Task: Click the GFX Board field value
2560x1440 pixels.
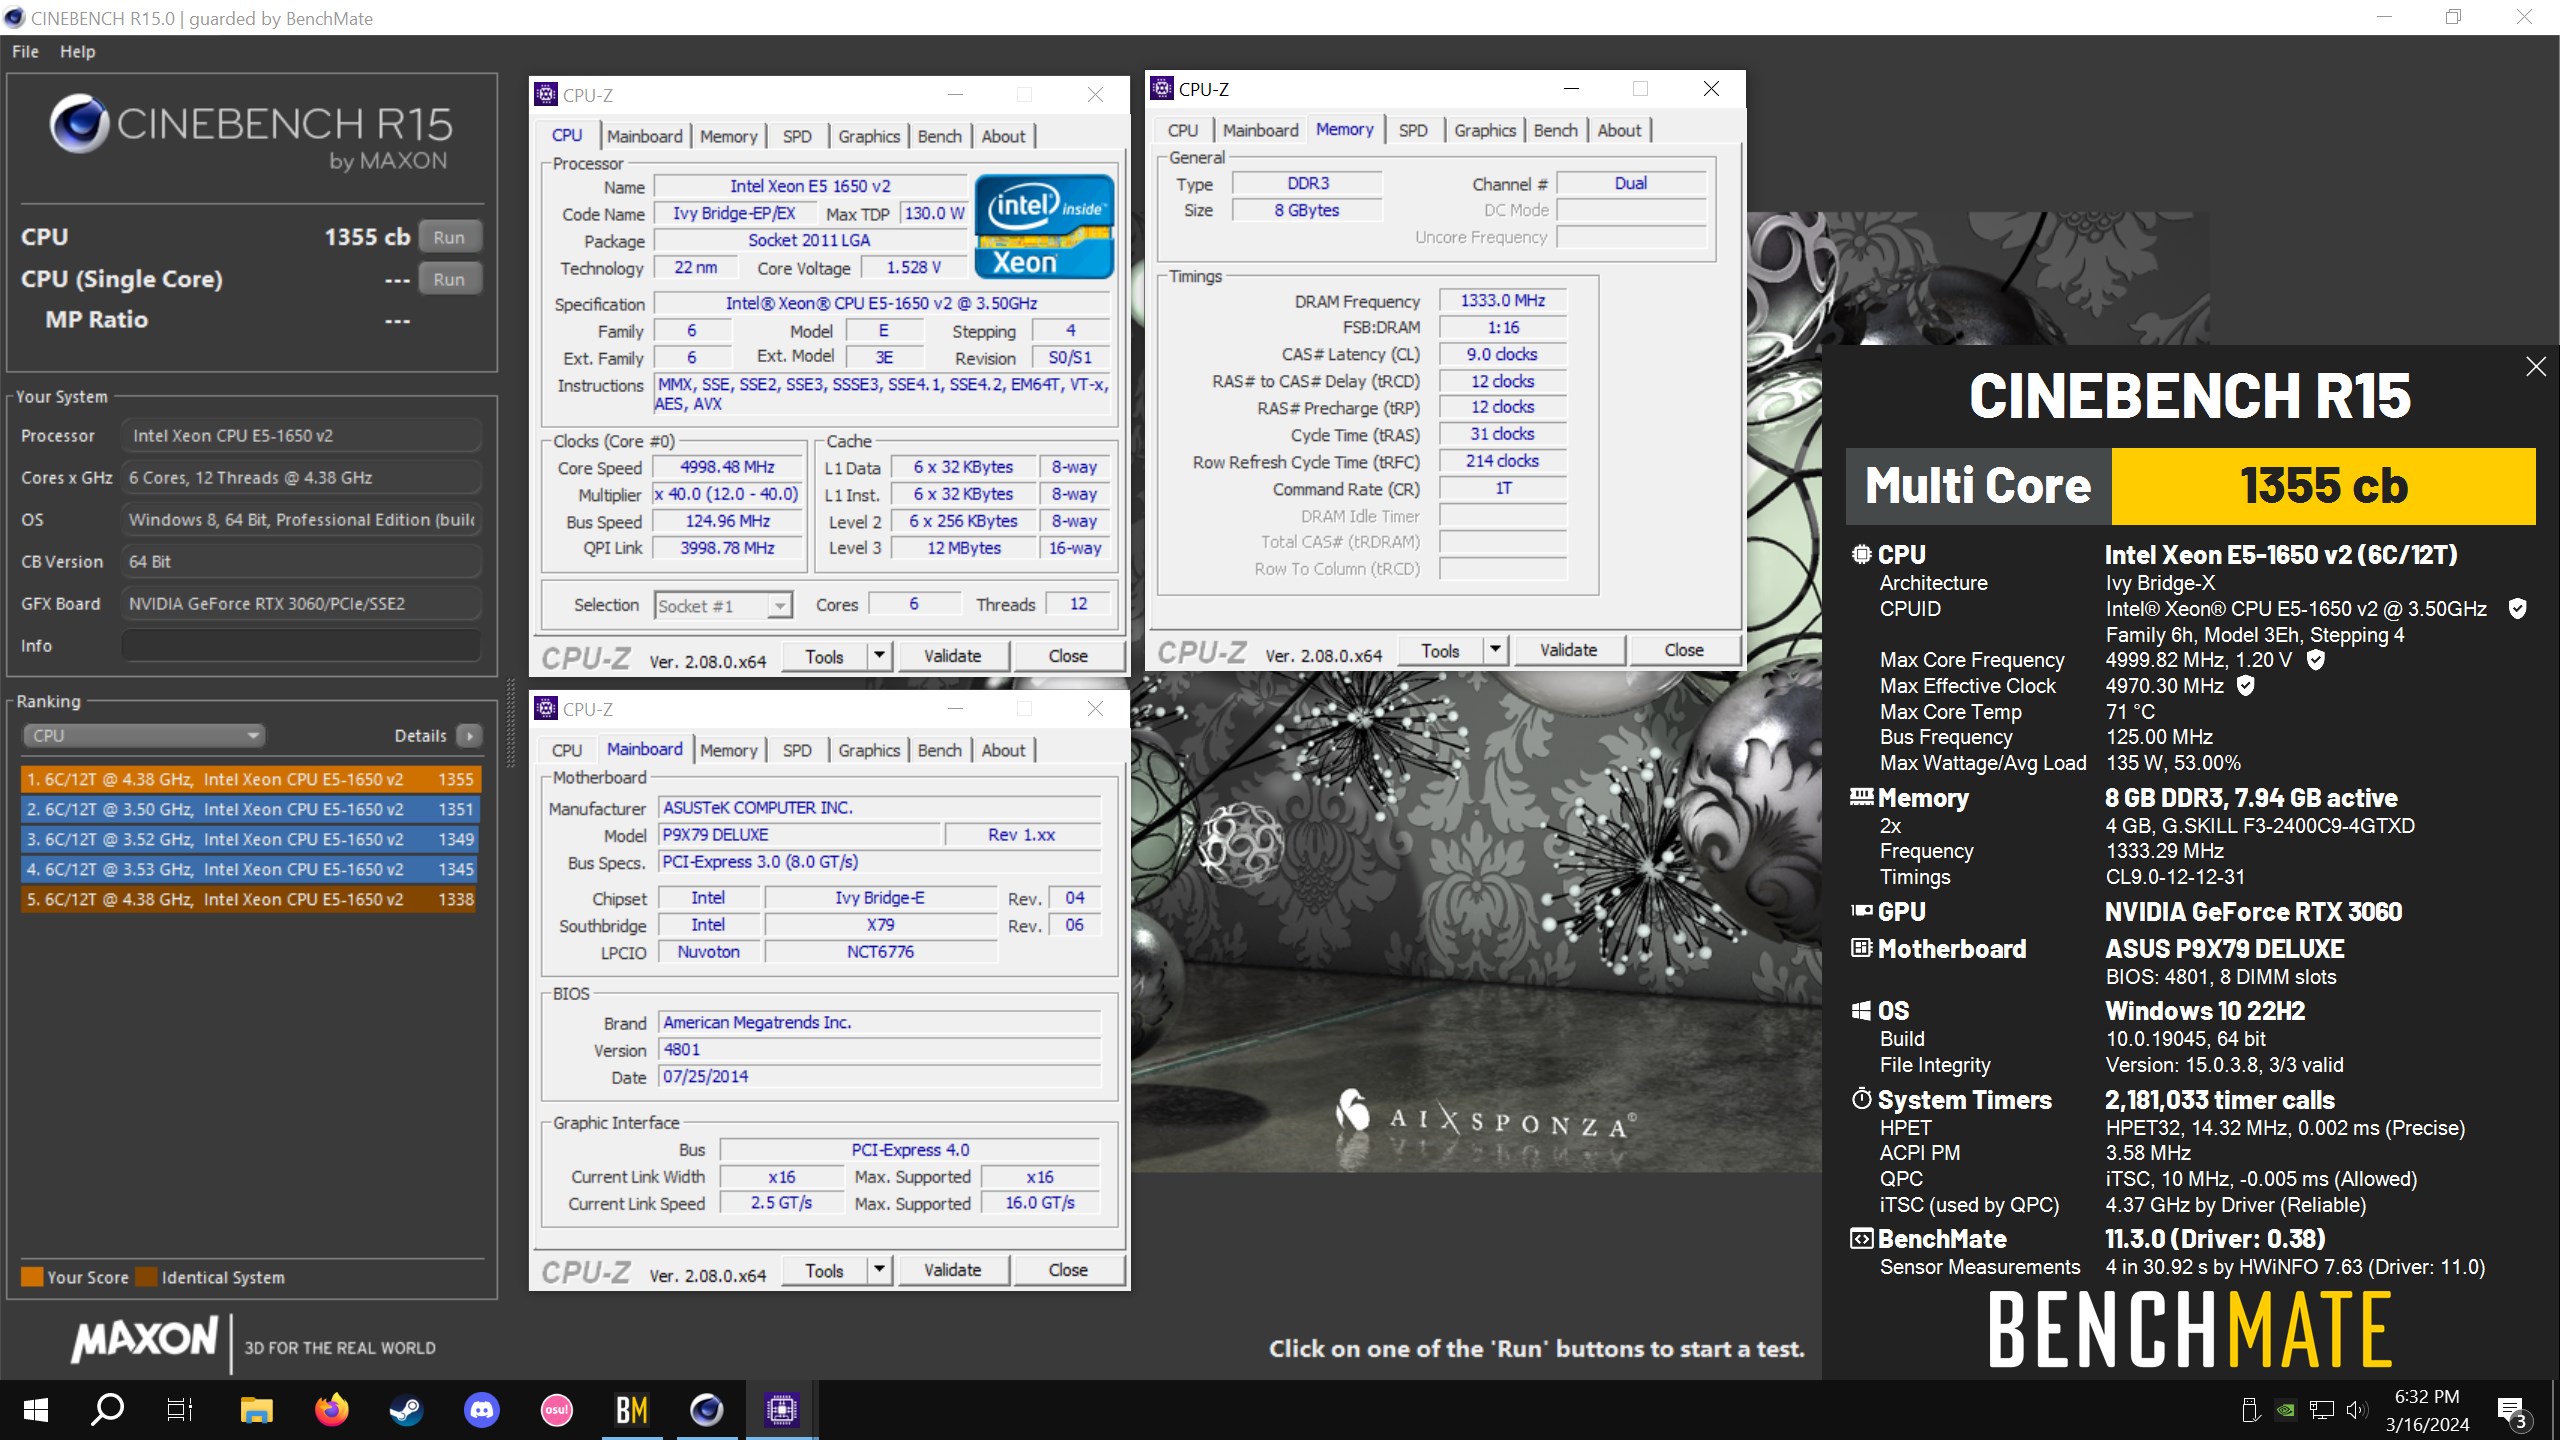Action: tap(301, 603)
